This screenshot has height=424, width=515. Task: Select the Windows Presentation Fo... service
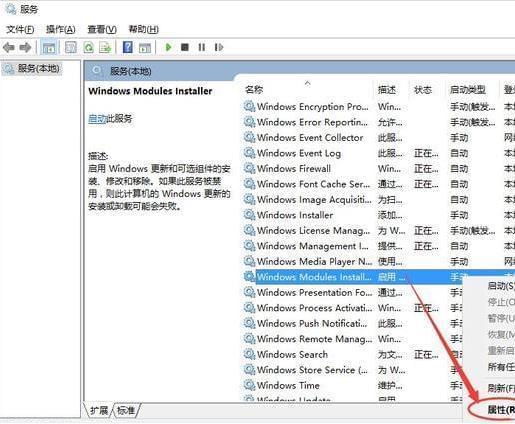(x=314, y=292)
